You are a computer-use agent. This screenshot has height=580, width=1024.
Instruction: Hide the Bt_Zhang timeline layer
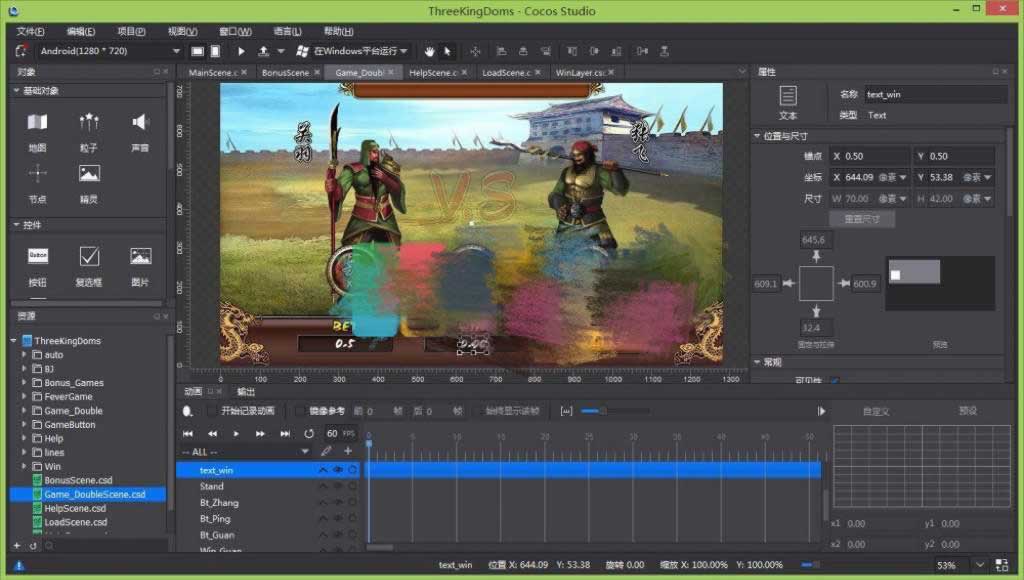point(338,503)
